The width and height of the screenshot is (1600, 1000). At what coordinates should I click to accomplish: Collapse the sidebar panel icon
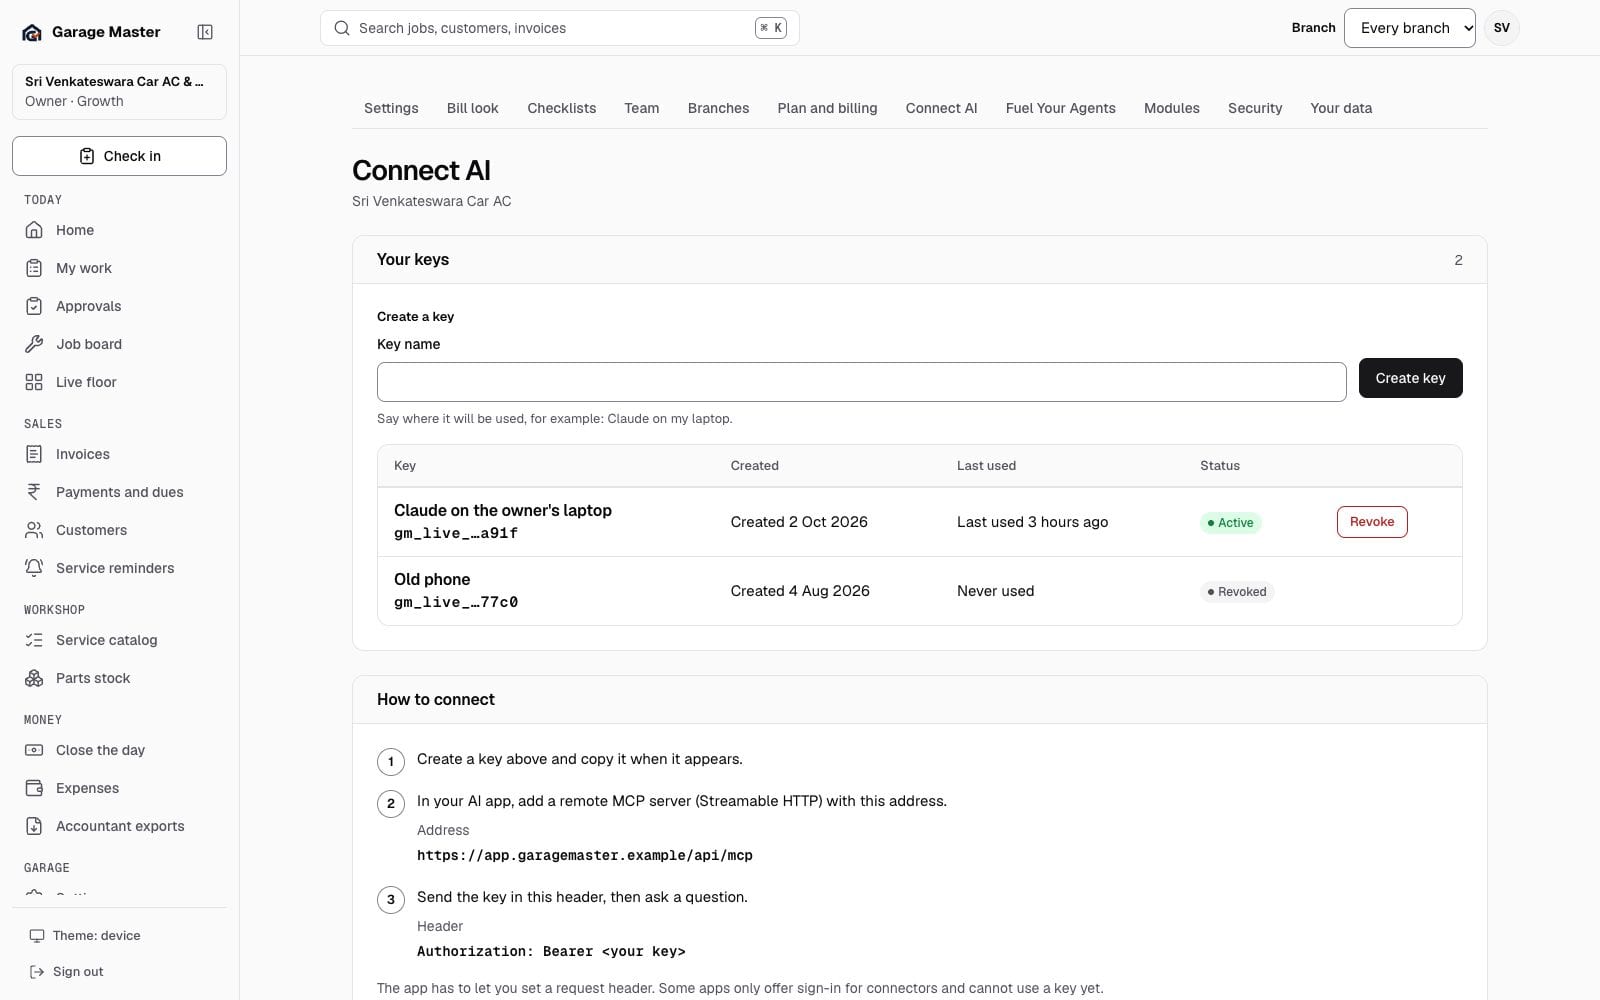(x=205, y=32)
